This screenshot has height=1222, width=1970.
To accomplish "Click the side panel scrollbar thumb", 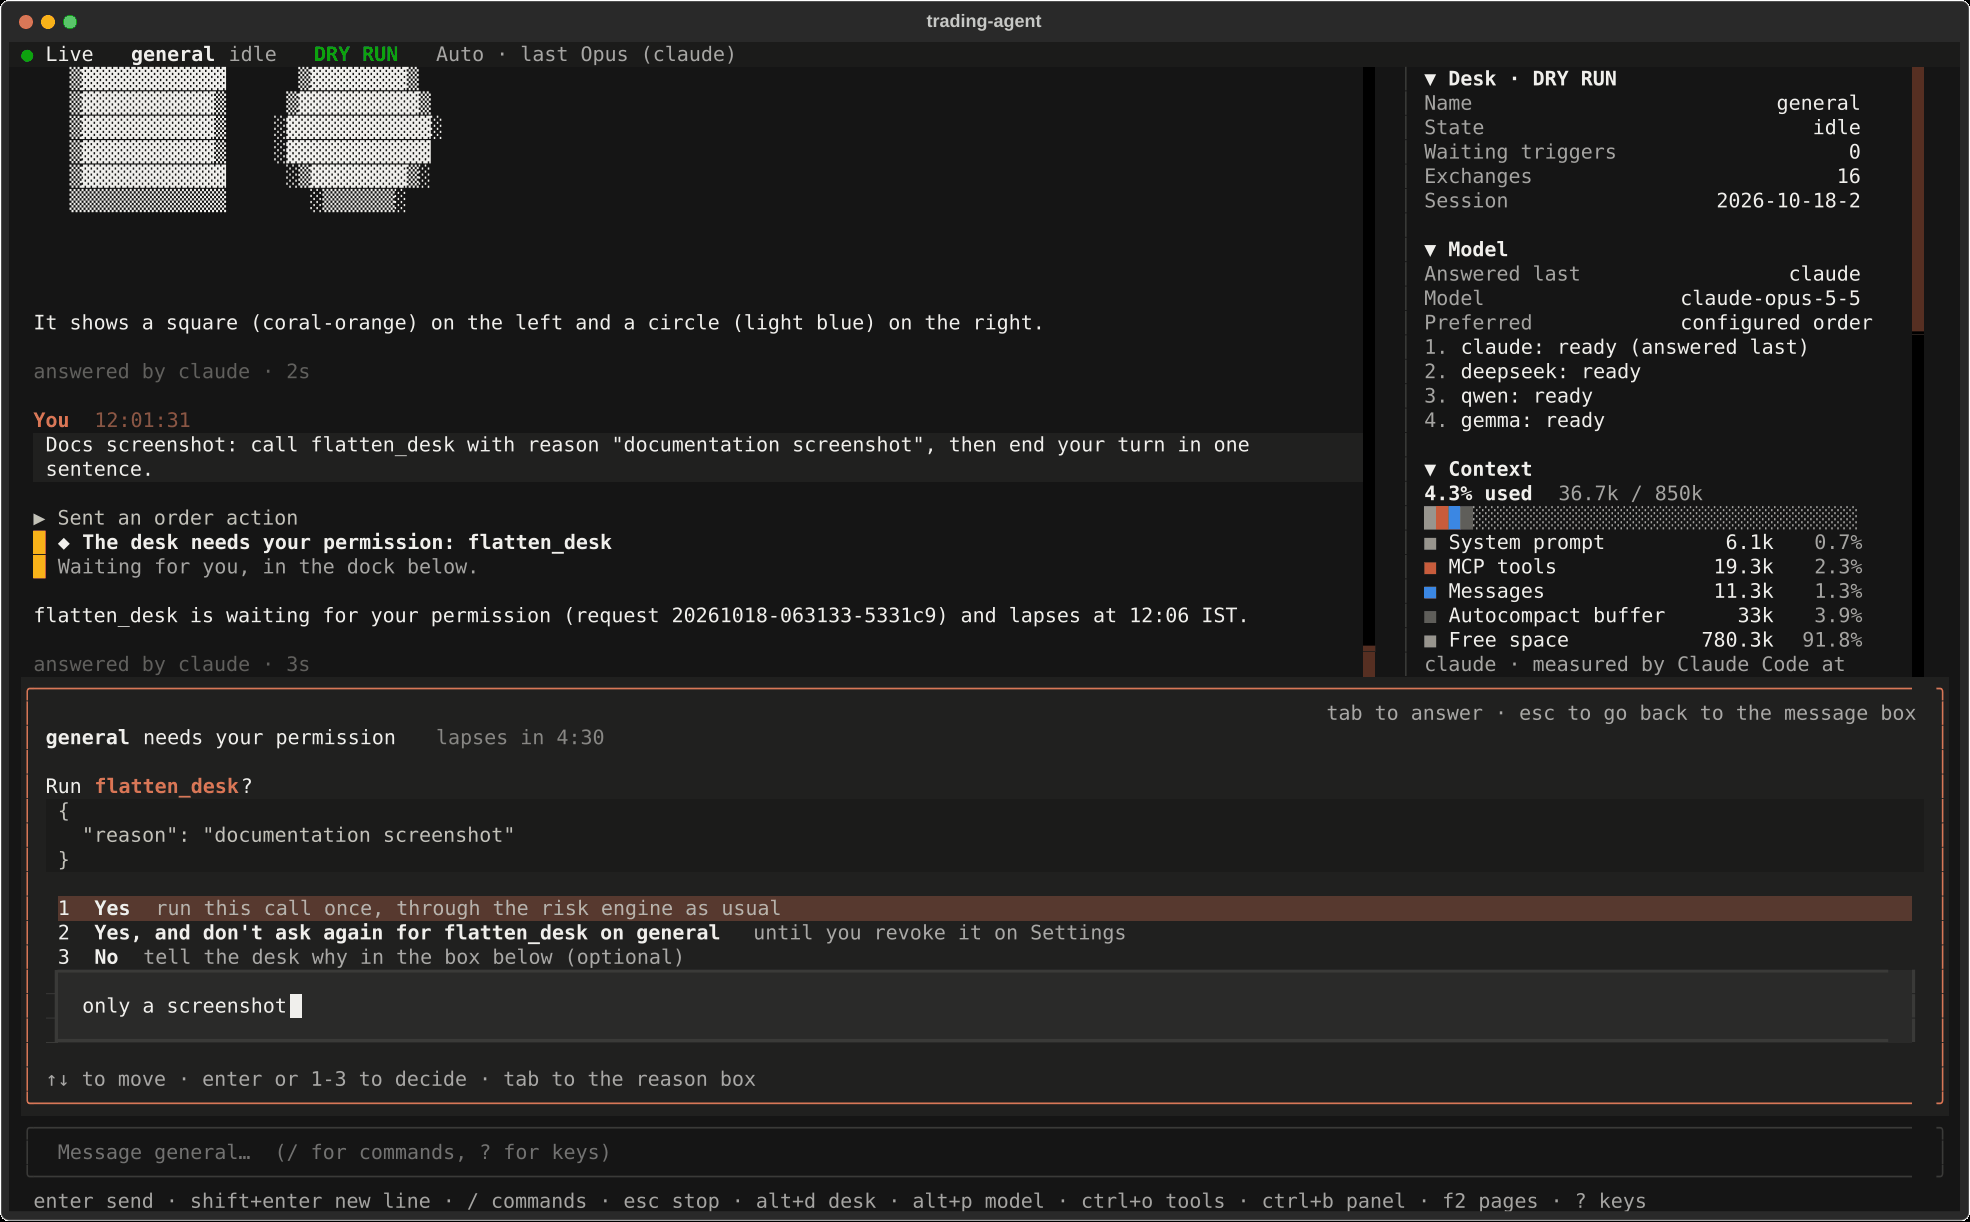I will pyautogui.click(x=1918, y=199).
